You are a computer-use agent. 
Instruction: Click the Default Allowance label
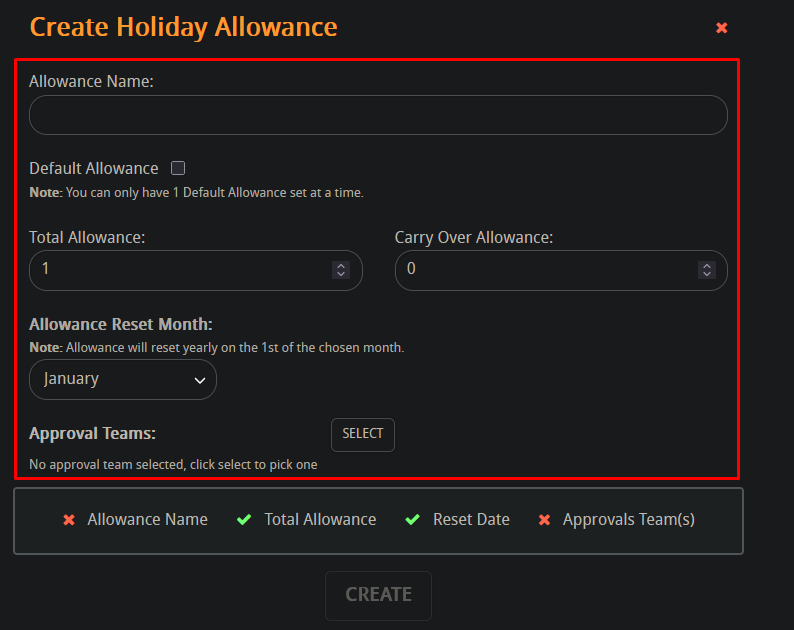pyautogui.click(x=94, y=168)
